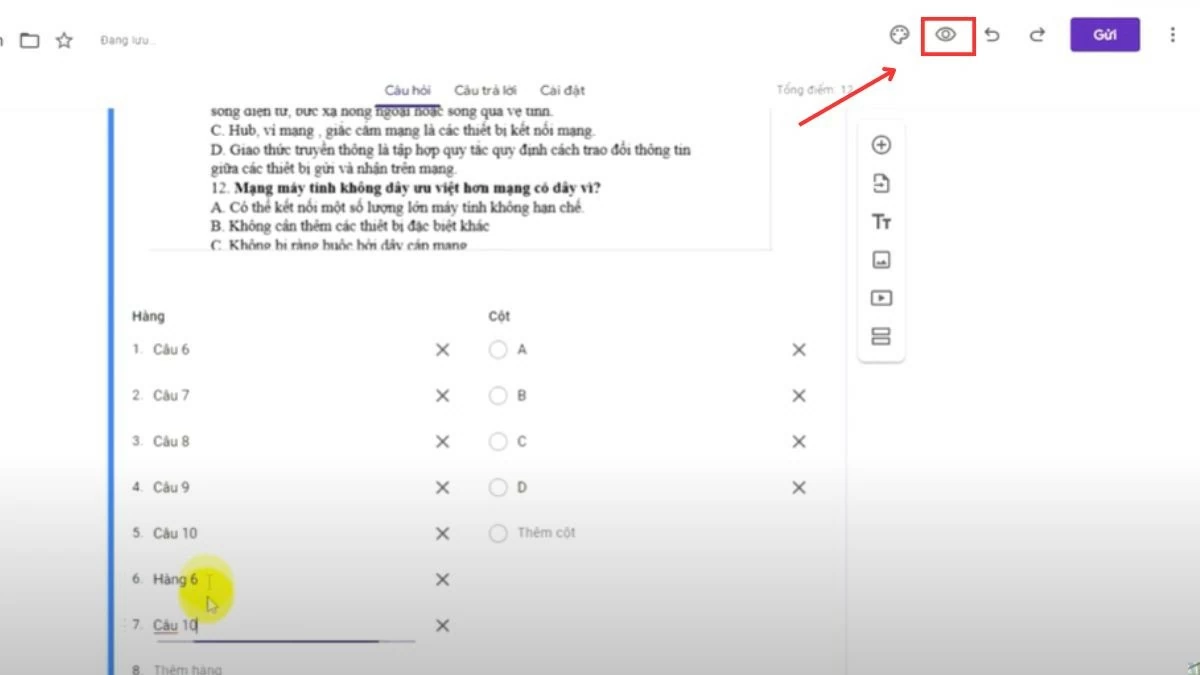Open the form preview with the eye icon
Image resolution: width=1200 pixels, height=675 pixels.
pos(945,34)
